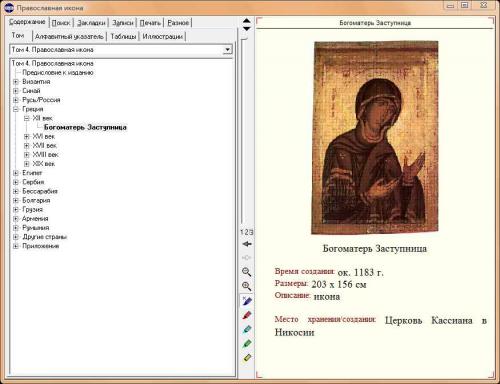Screen dimensions: 500x384
Task: Open the Поиск tab
Action: click(61, 23)
